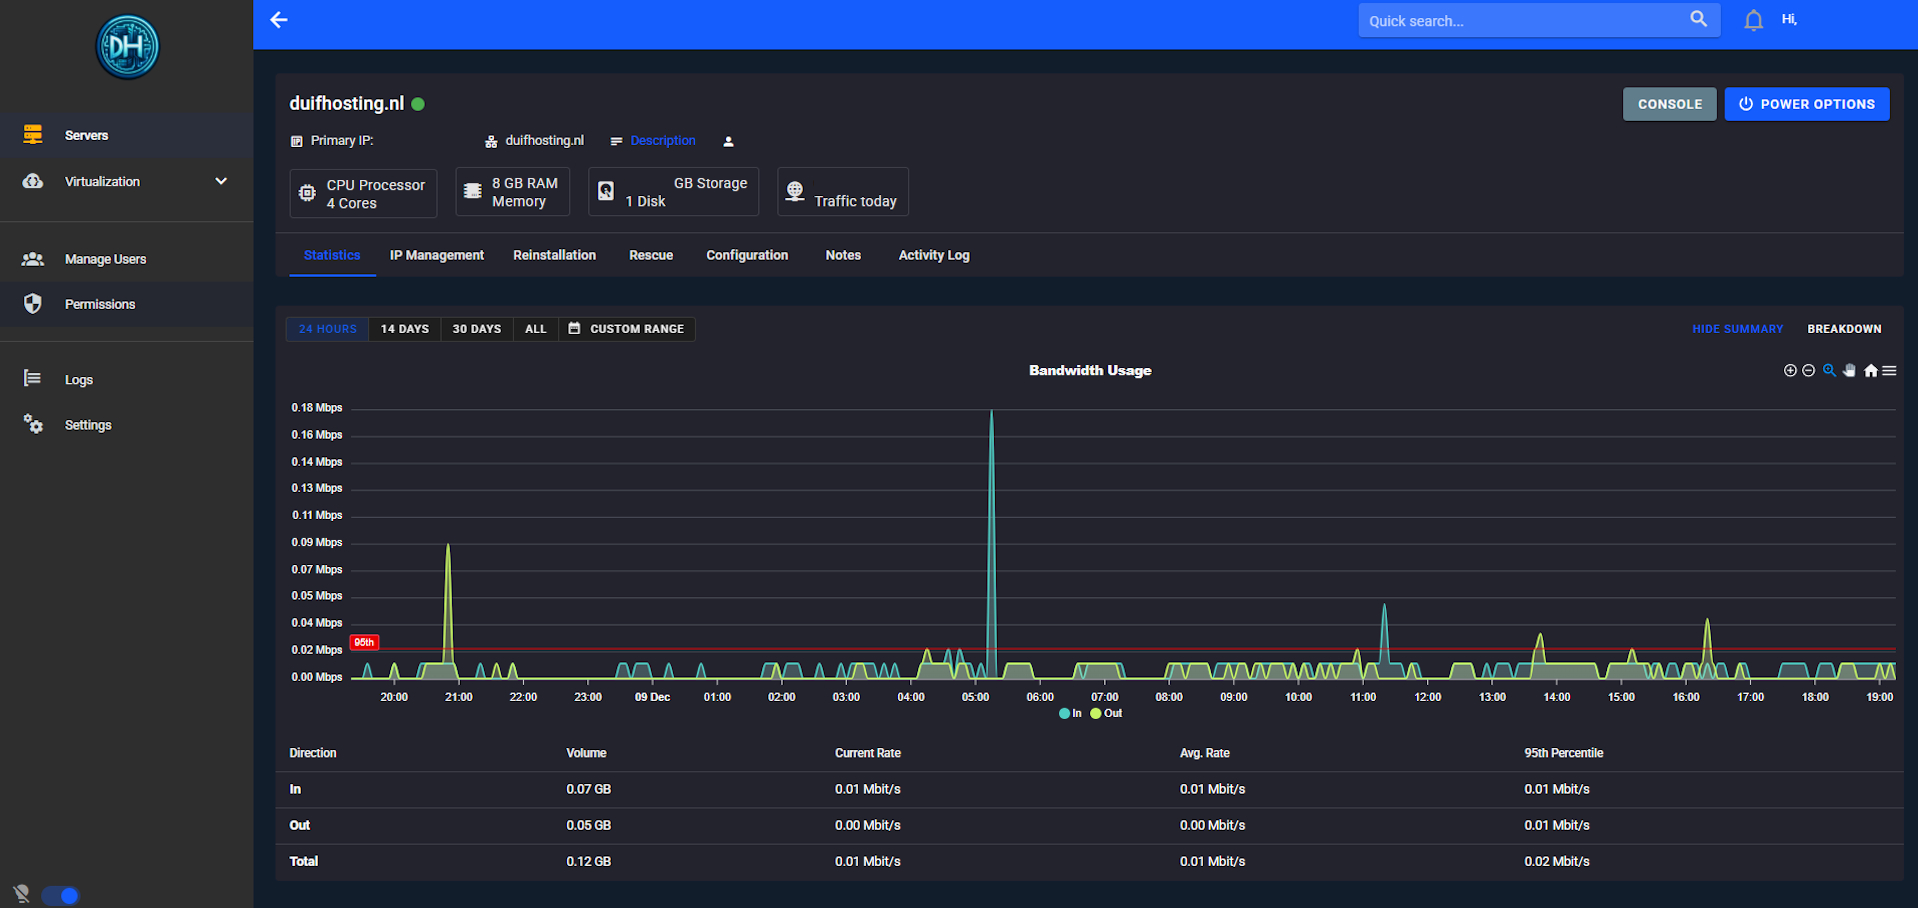This screenshot has width=1918, height=908.
Task: Click the Servers icon in the sidebar
Action: tap(33, 134)
